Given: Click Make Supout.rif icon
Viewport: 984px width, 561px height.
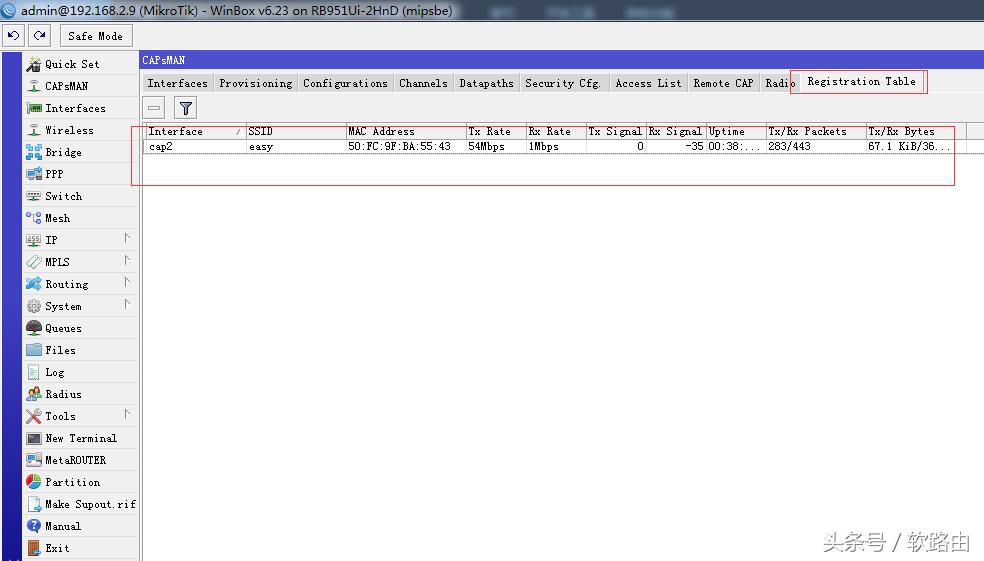Looking at the screenshot, I should 33,504.
